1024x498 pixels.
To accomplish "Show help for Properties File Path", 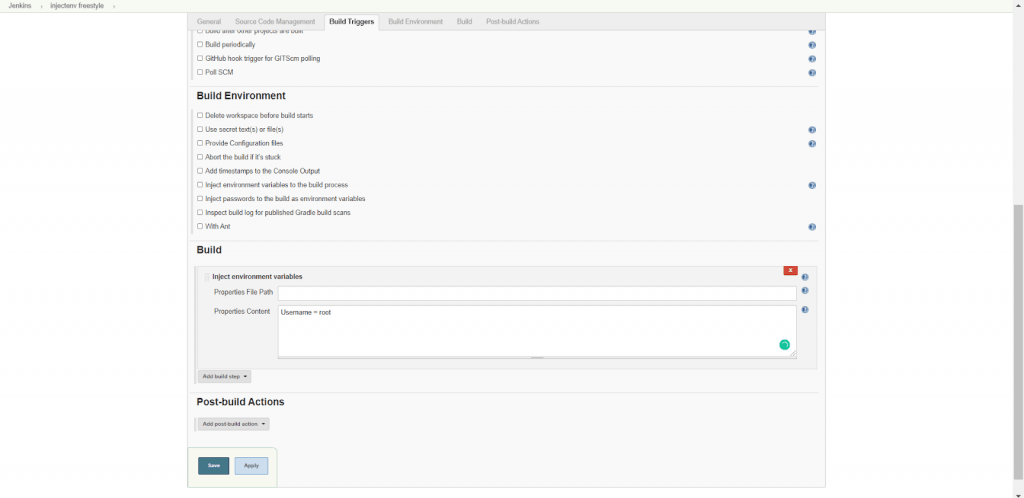I will 804,291.
